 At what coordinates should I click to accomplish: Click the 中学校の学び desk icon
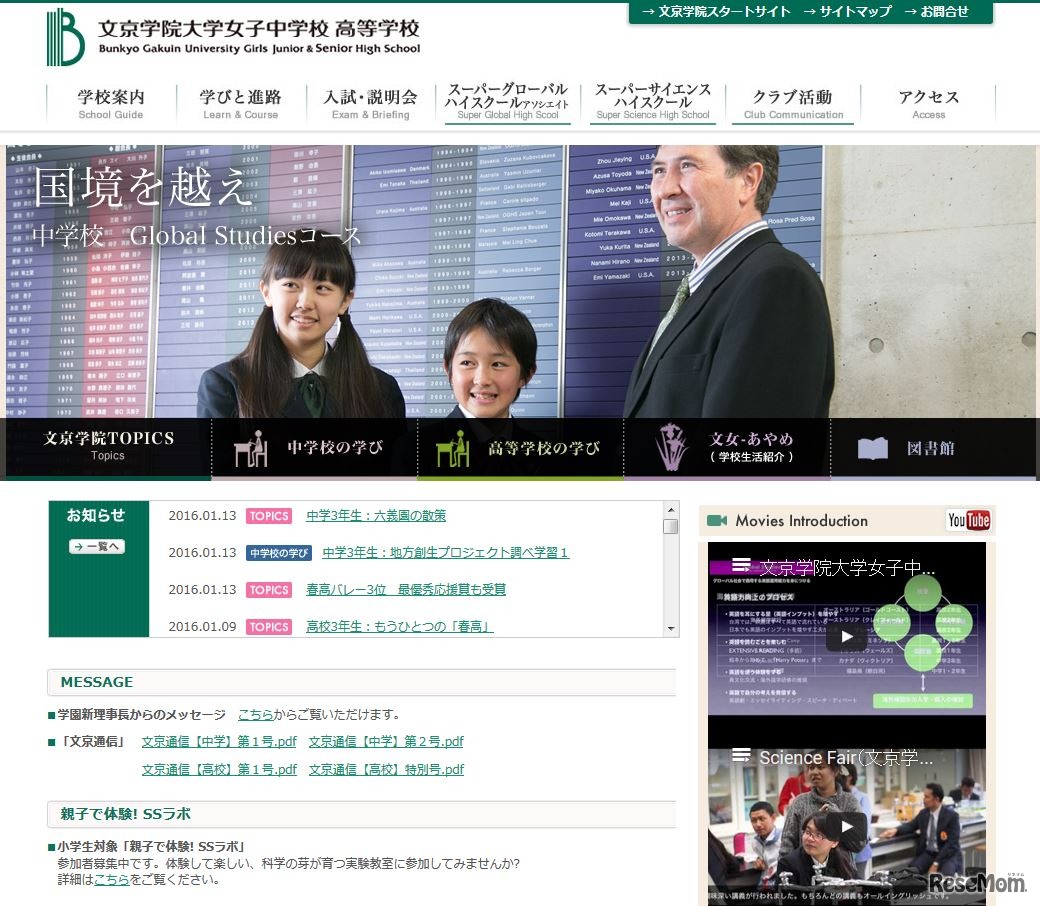[x=250, y=449]
